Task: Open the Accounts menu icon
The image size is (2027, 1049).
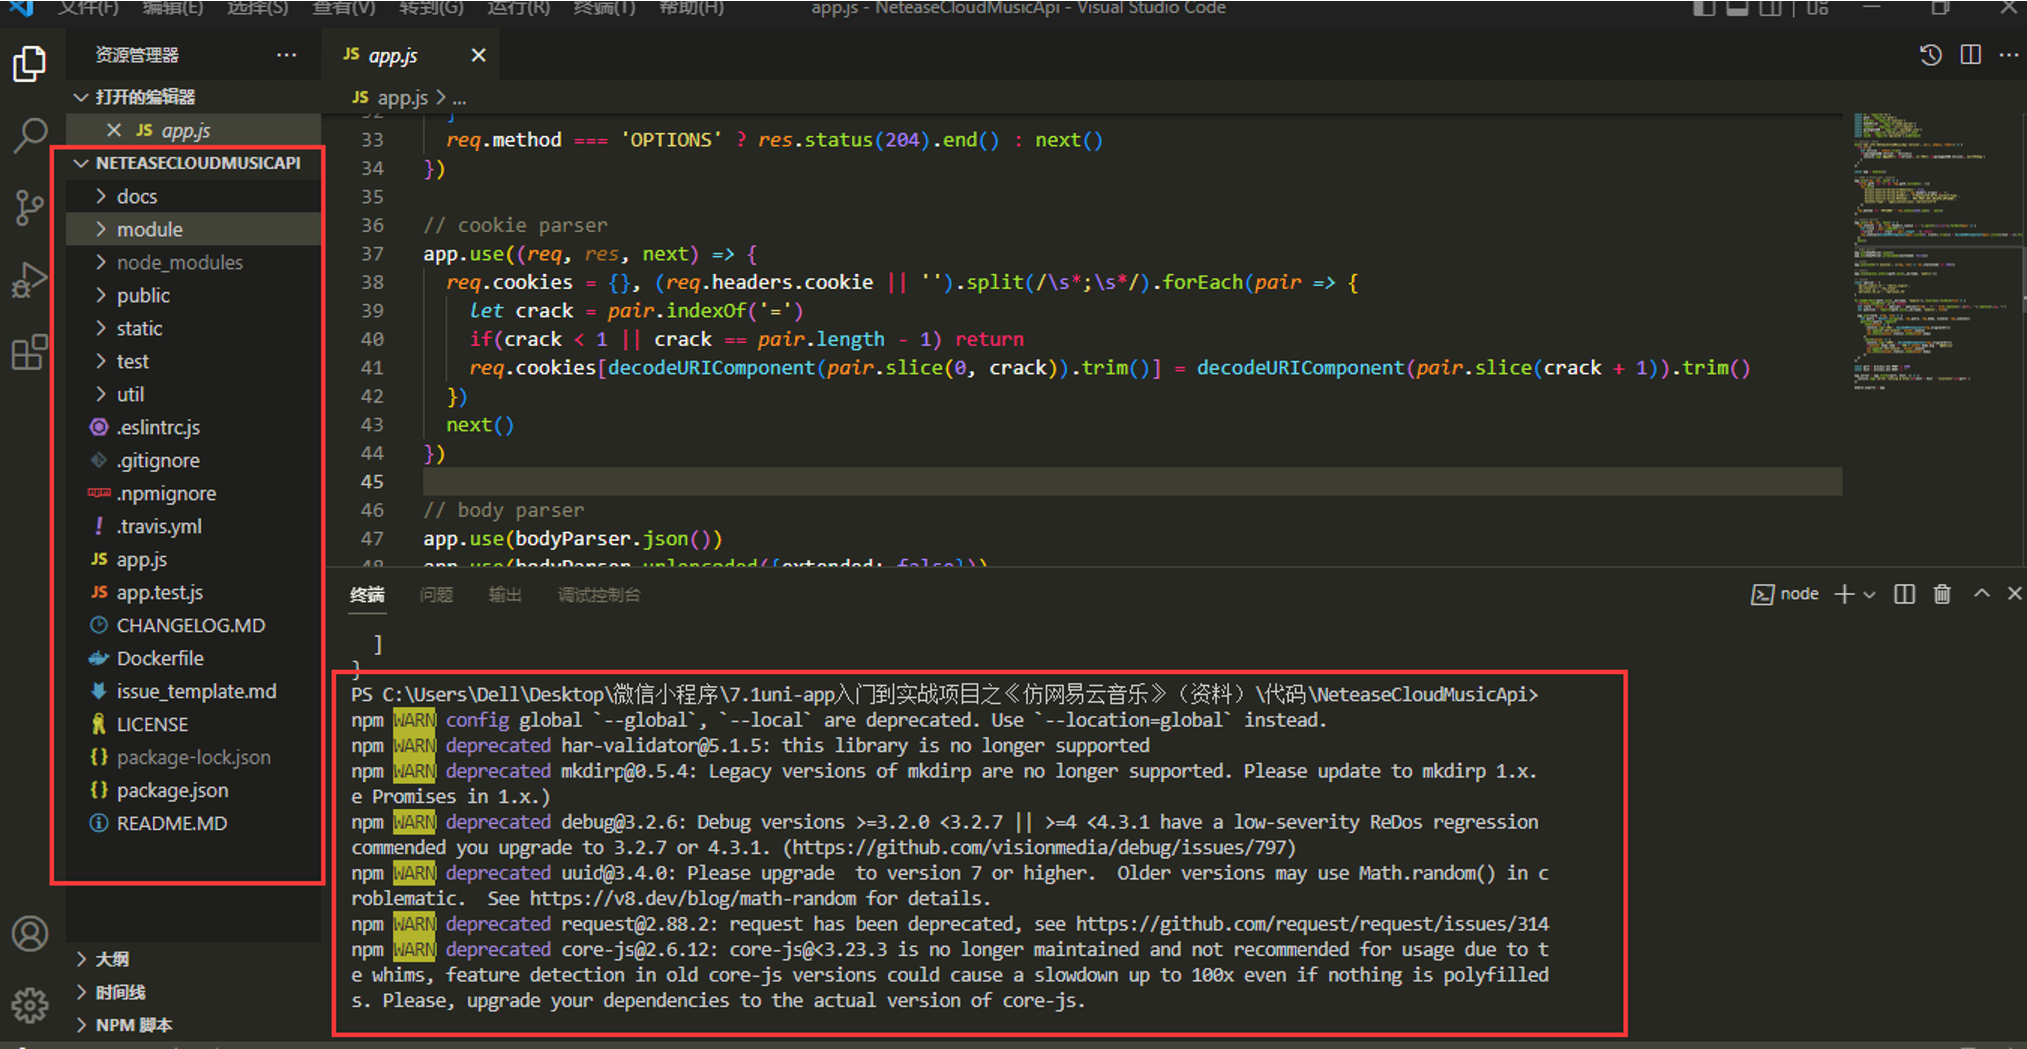Action: (x=30, y=933)
